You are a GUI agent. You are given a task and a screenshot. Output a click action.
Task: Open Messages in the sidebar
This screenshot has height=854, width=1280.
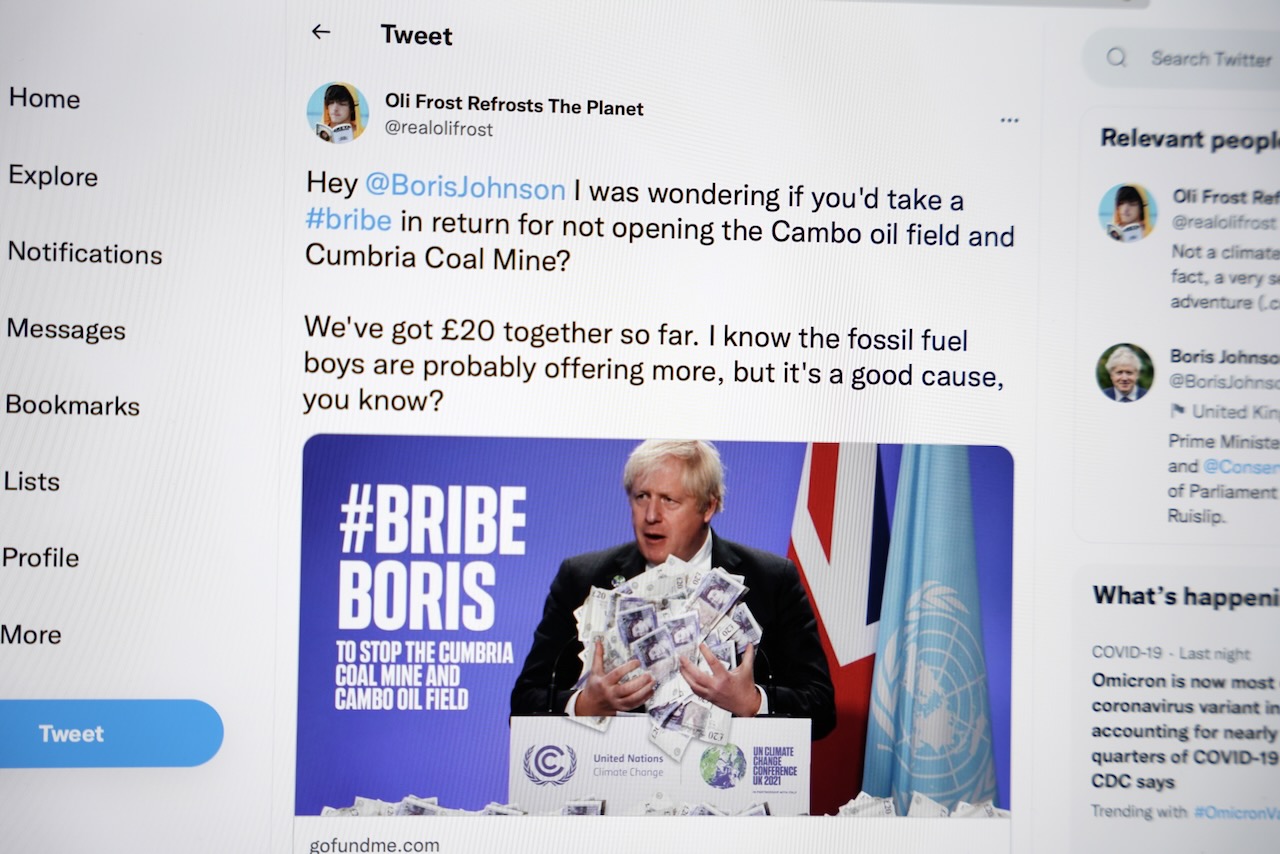pyautogui.click(x=66, y=329)
